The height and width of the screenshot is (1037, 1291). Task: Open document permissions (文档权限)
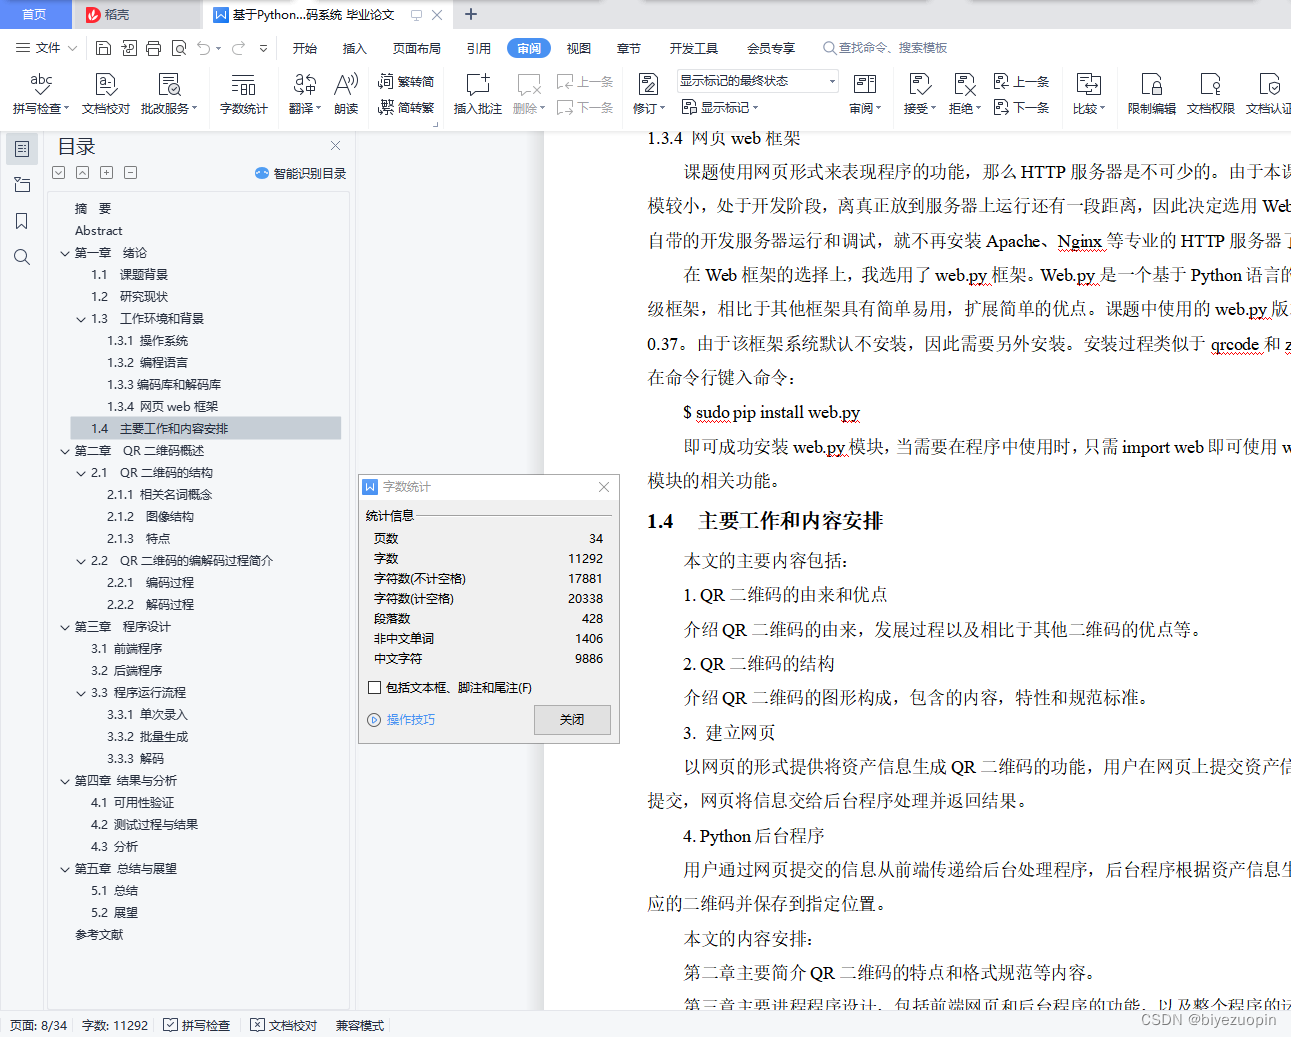point(1210,93)
